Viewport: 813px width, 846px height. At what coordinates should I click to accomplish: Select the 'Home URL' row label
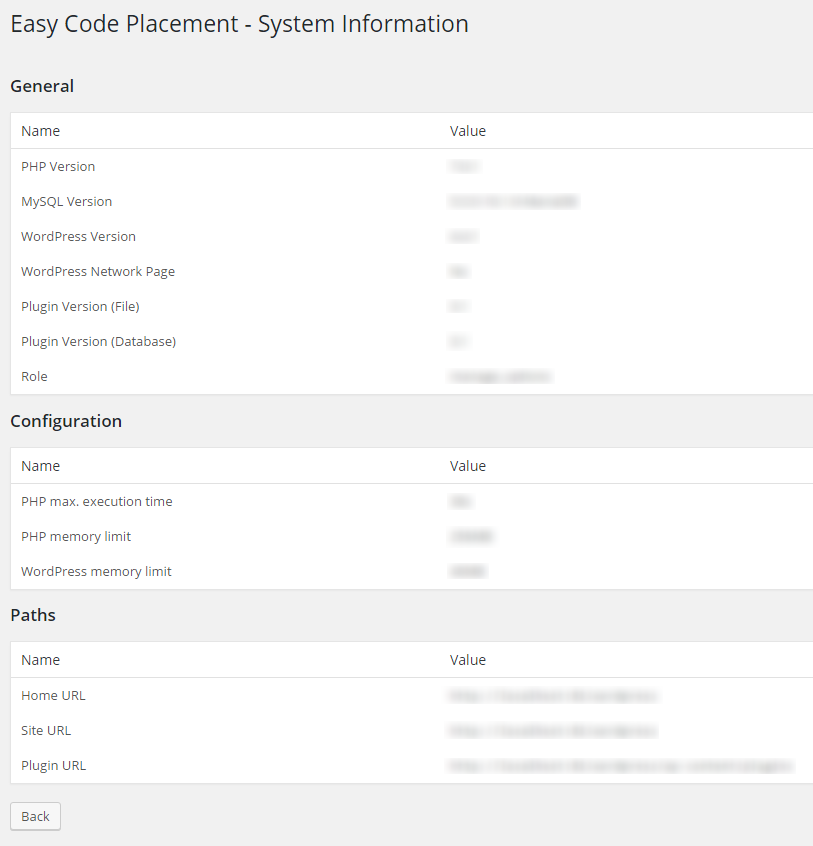point(53,696)
